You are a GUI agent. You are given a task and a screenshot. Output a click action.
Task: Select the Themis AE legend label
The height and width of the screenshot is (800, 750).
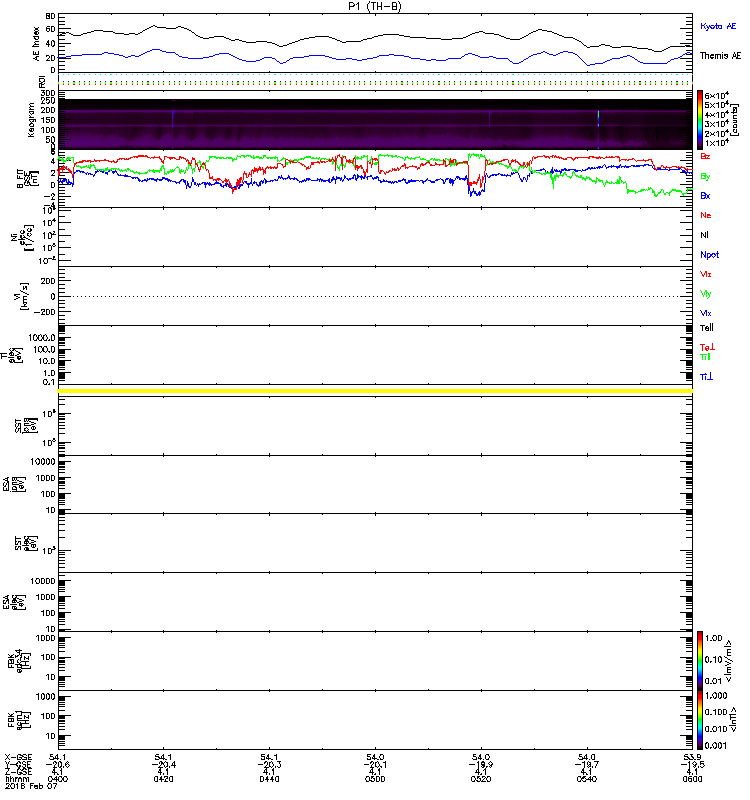[x=720, y=56]
